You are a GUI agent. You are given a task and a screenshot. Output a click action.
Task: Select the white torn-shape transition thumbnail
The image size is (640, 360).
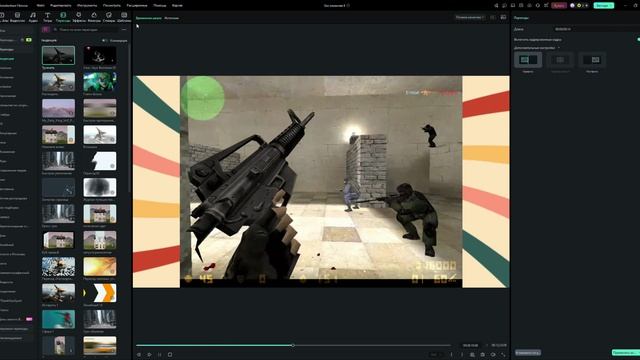(x=100, y=161)
